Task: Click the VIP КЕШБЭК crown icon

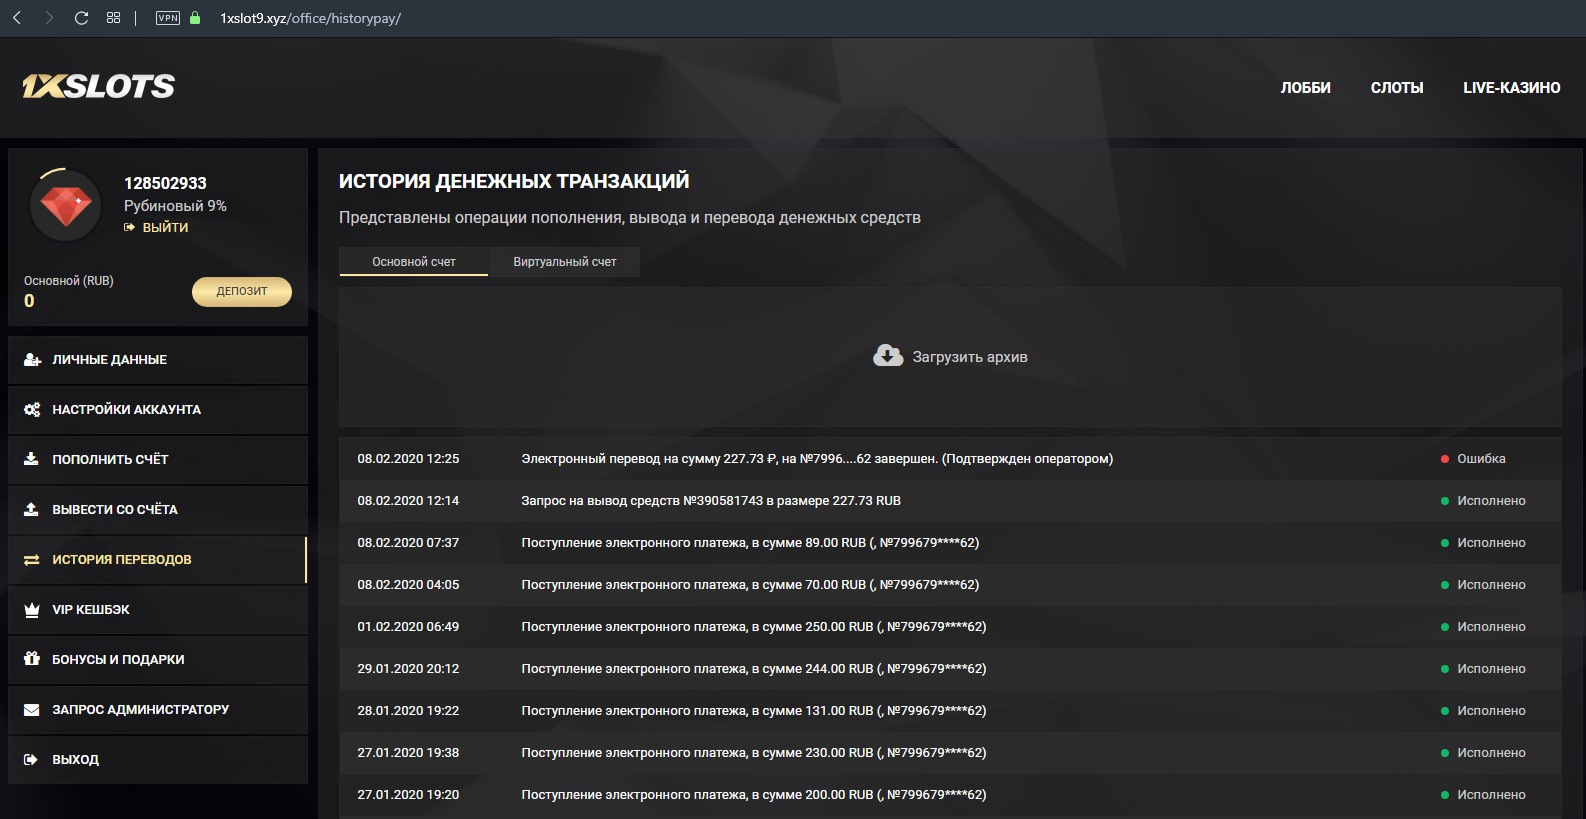Action: click(32, 610)
